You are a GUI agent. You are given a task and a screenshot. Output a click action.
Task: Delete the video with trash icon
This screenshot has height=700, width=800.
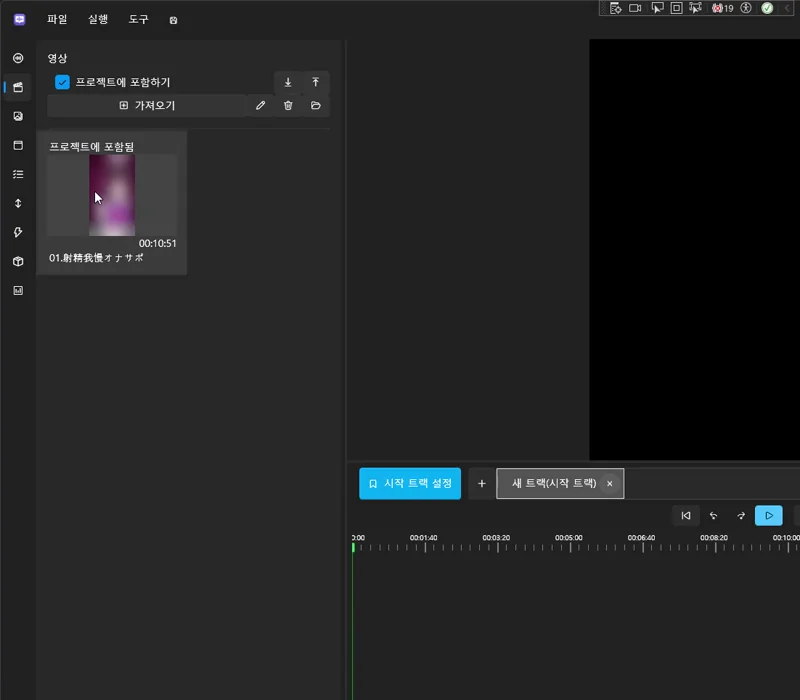pos(288,106)
